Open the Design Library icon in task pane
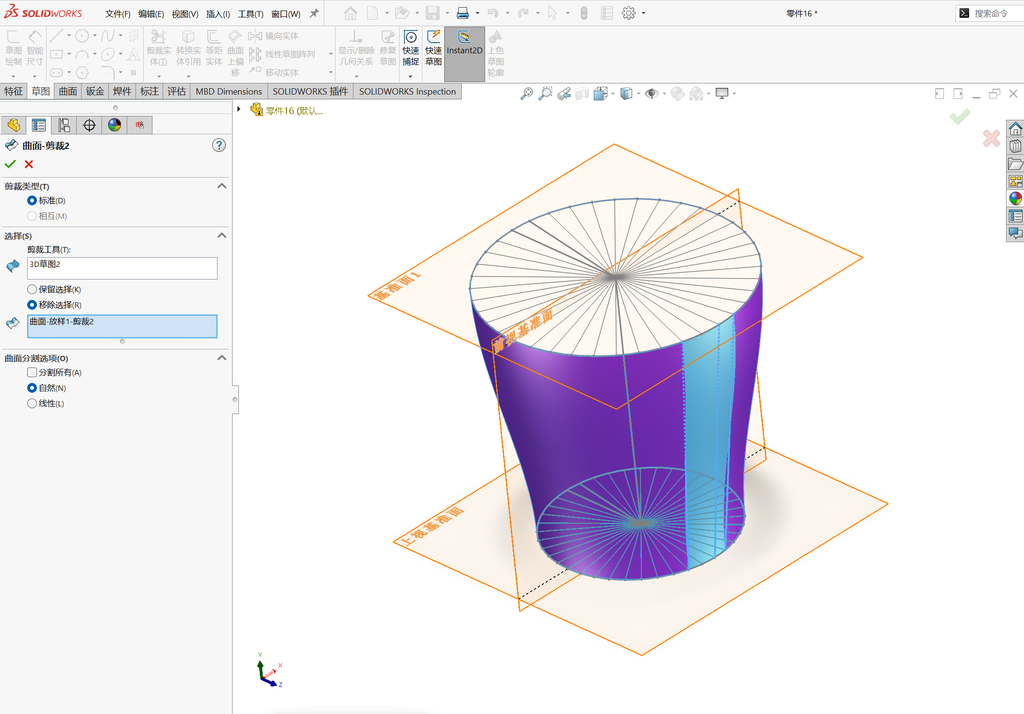The image size is (1024, 714). (1015, 146)
